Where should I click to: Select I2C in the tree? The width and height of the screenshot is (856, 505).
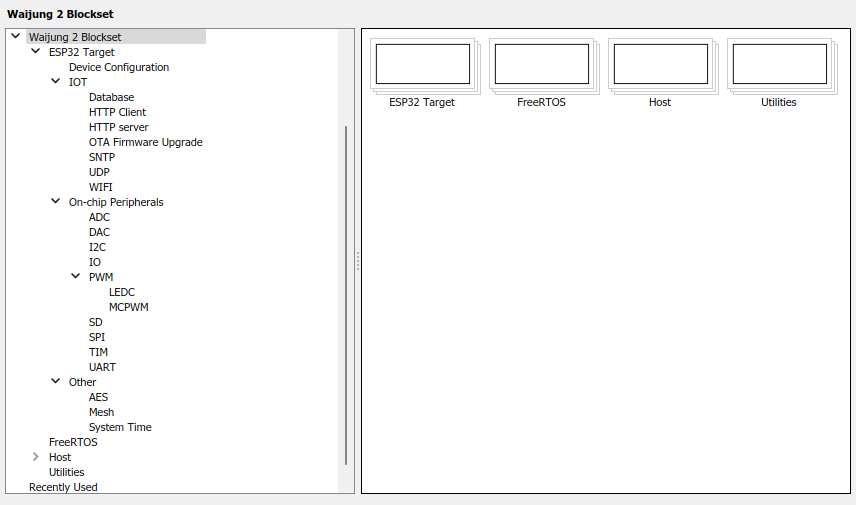tap(98, 247)
